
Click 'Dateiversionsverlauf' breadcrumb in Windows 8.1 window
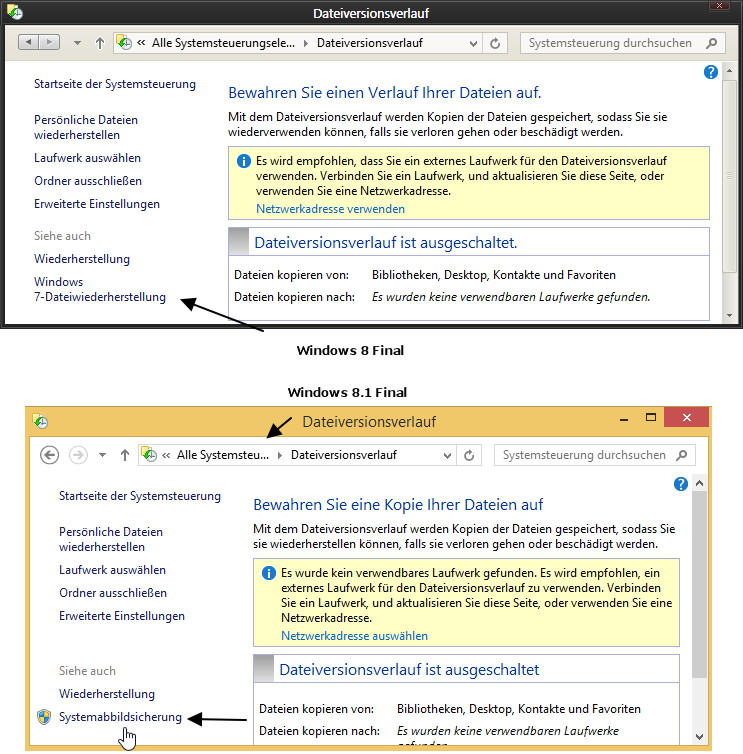pos(344,455)
